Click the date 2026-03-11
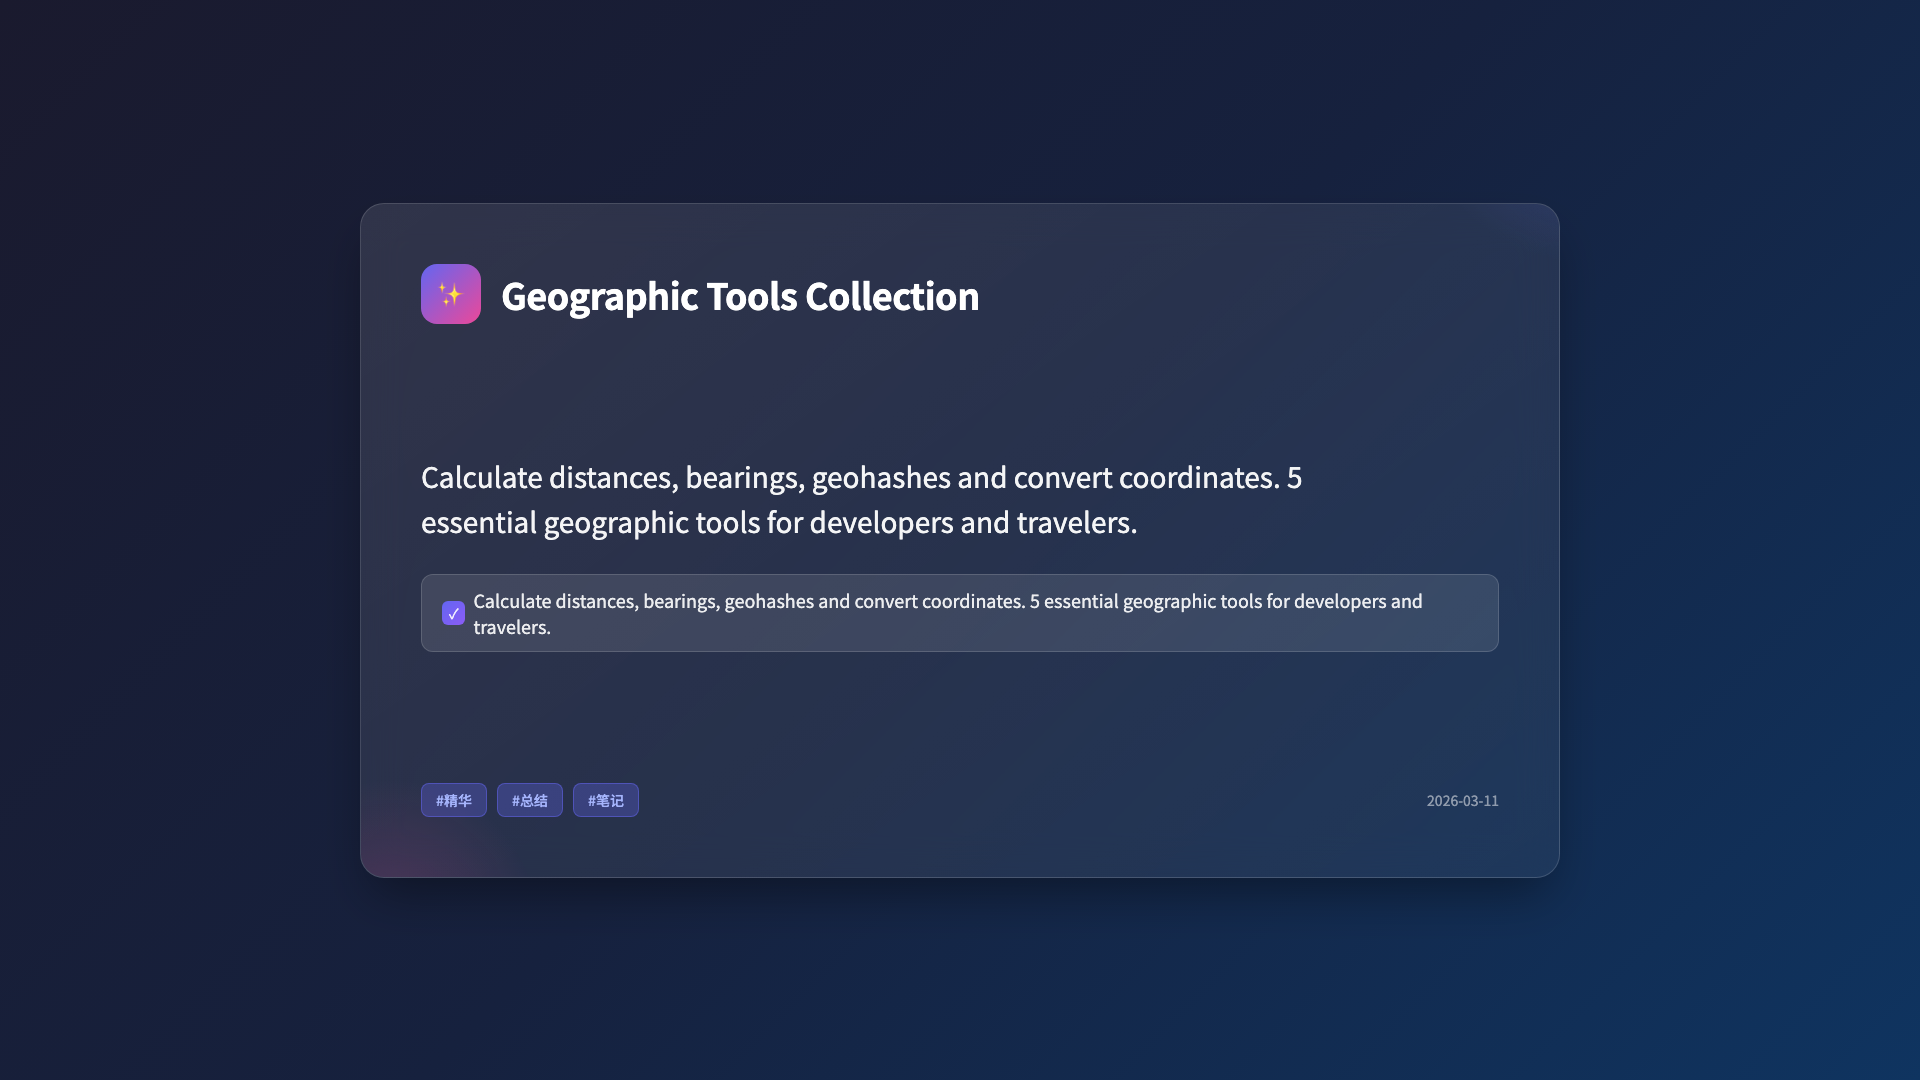 (1462, 801)
